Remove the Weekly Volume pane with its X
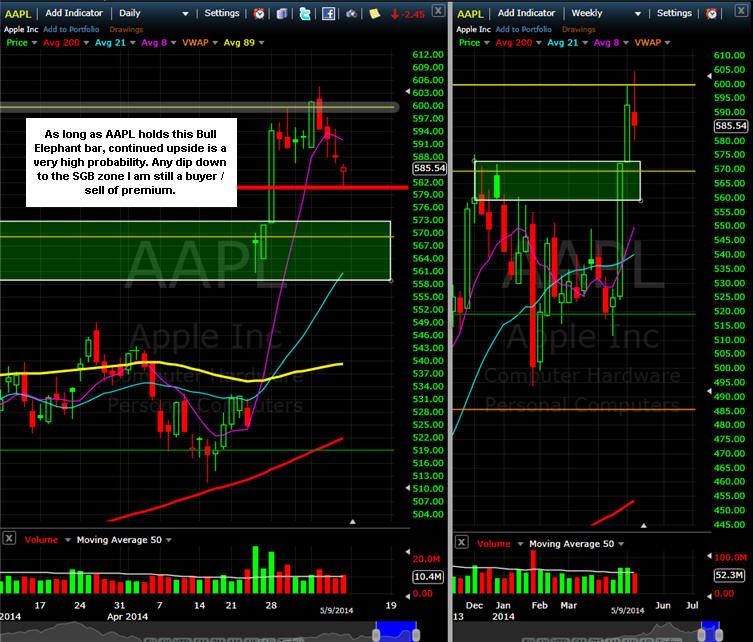This screenshot has width=753, height=642. click(462, 542)
